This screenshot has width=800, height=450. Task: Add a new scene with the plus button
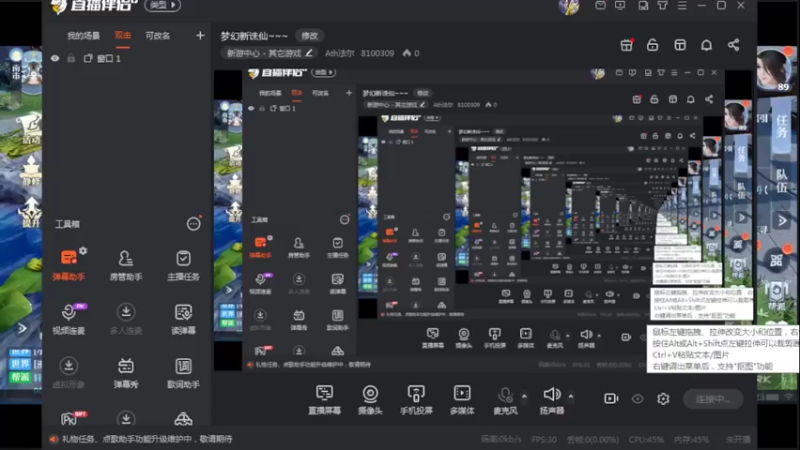pos(200,35)
